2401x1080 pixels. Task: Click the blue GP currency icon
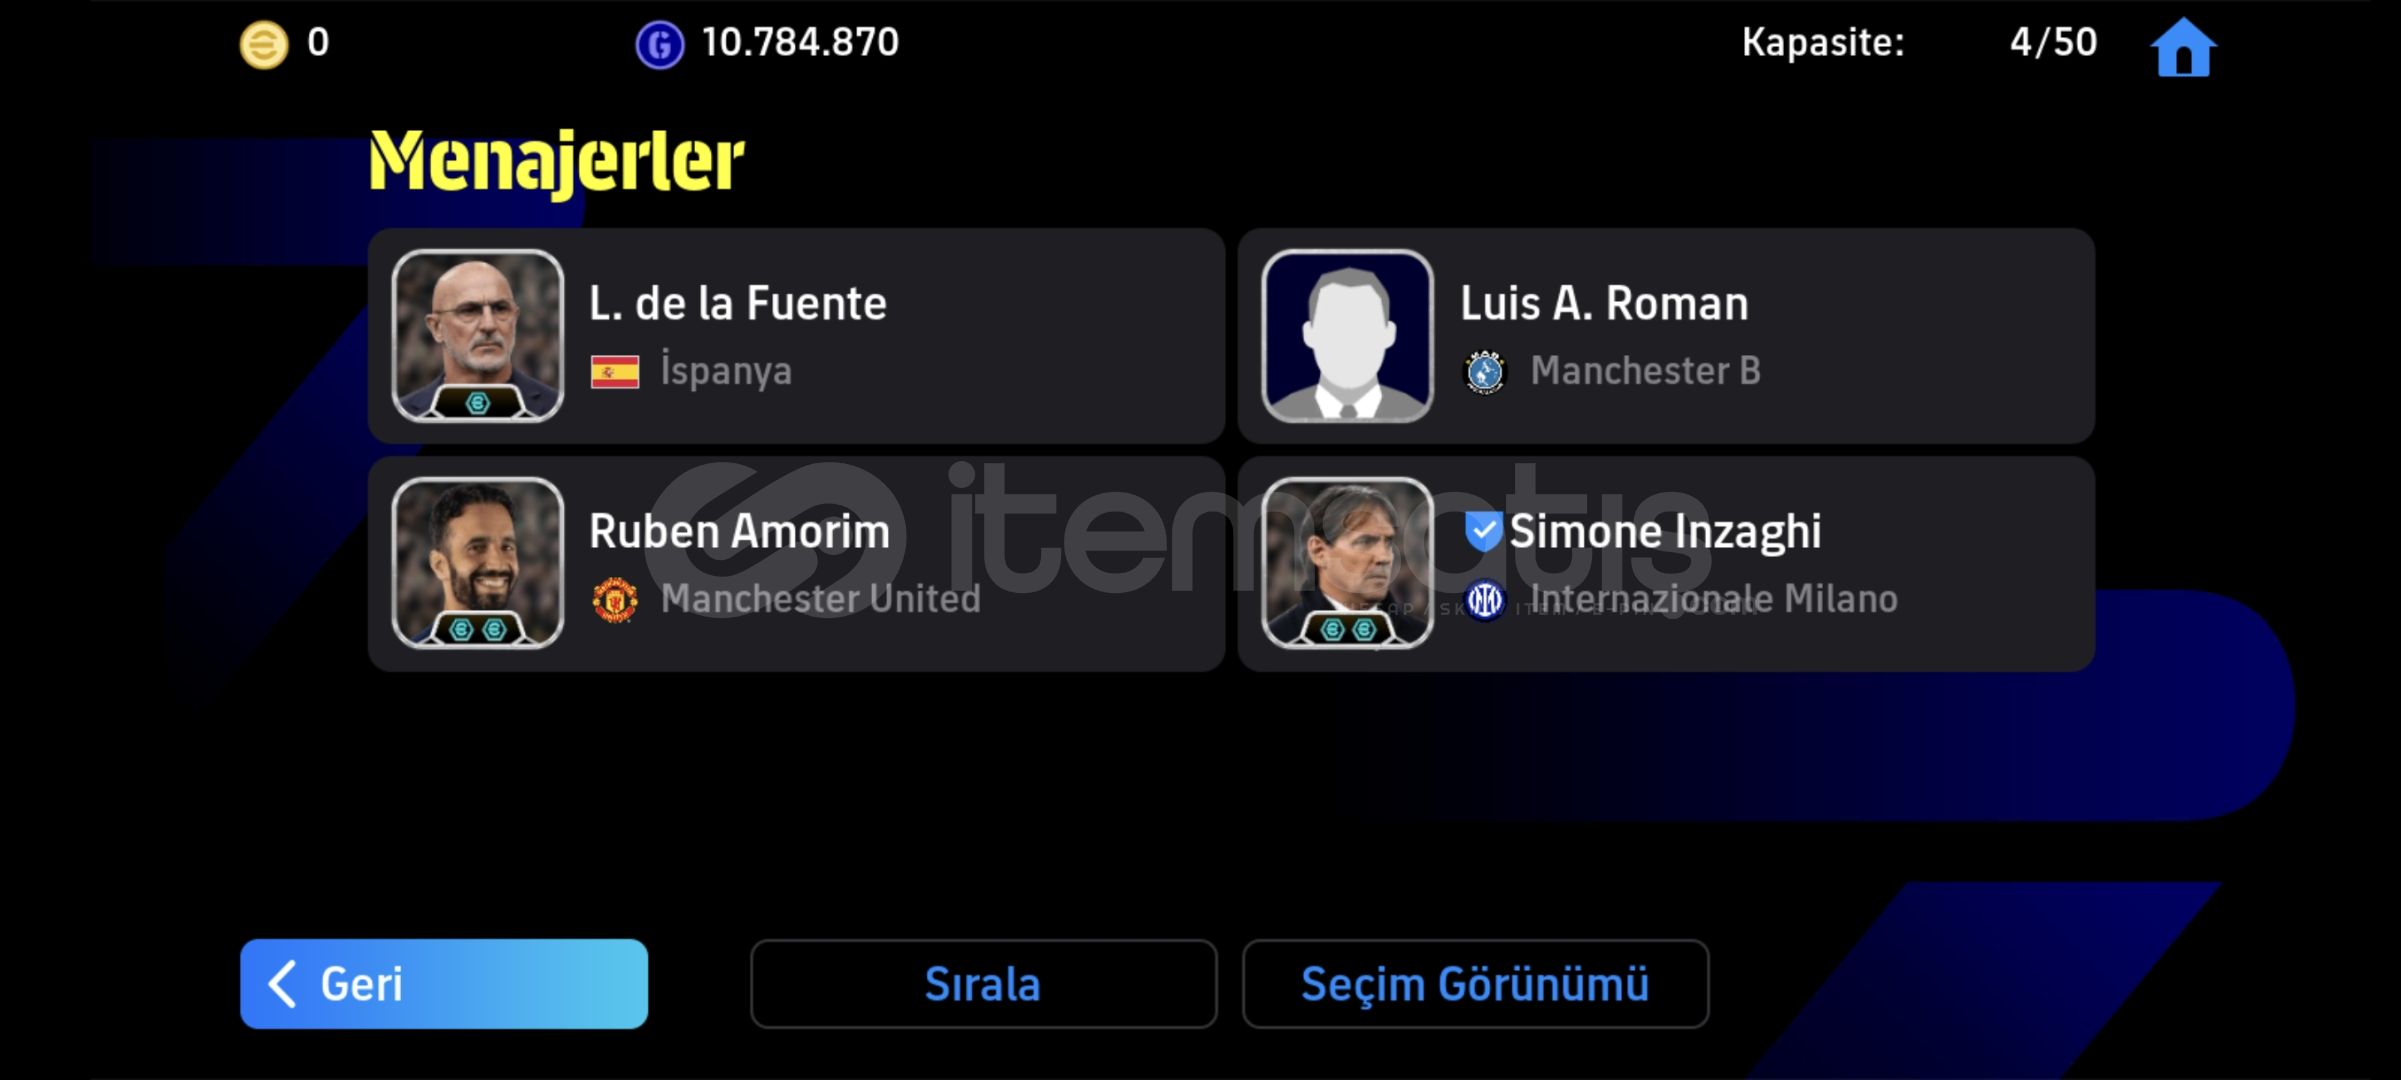pos(660,45)
